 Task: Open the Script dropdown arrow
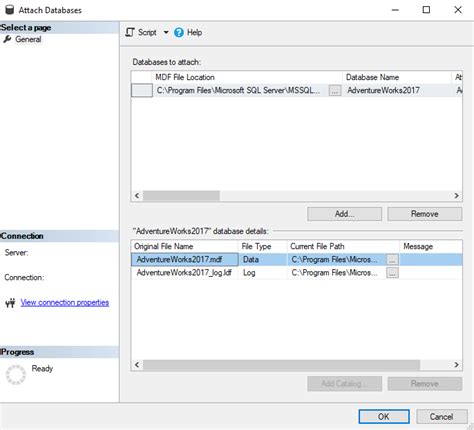coord(166,32)
